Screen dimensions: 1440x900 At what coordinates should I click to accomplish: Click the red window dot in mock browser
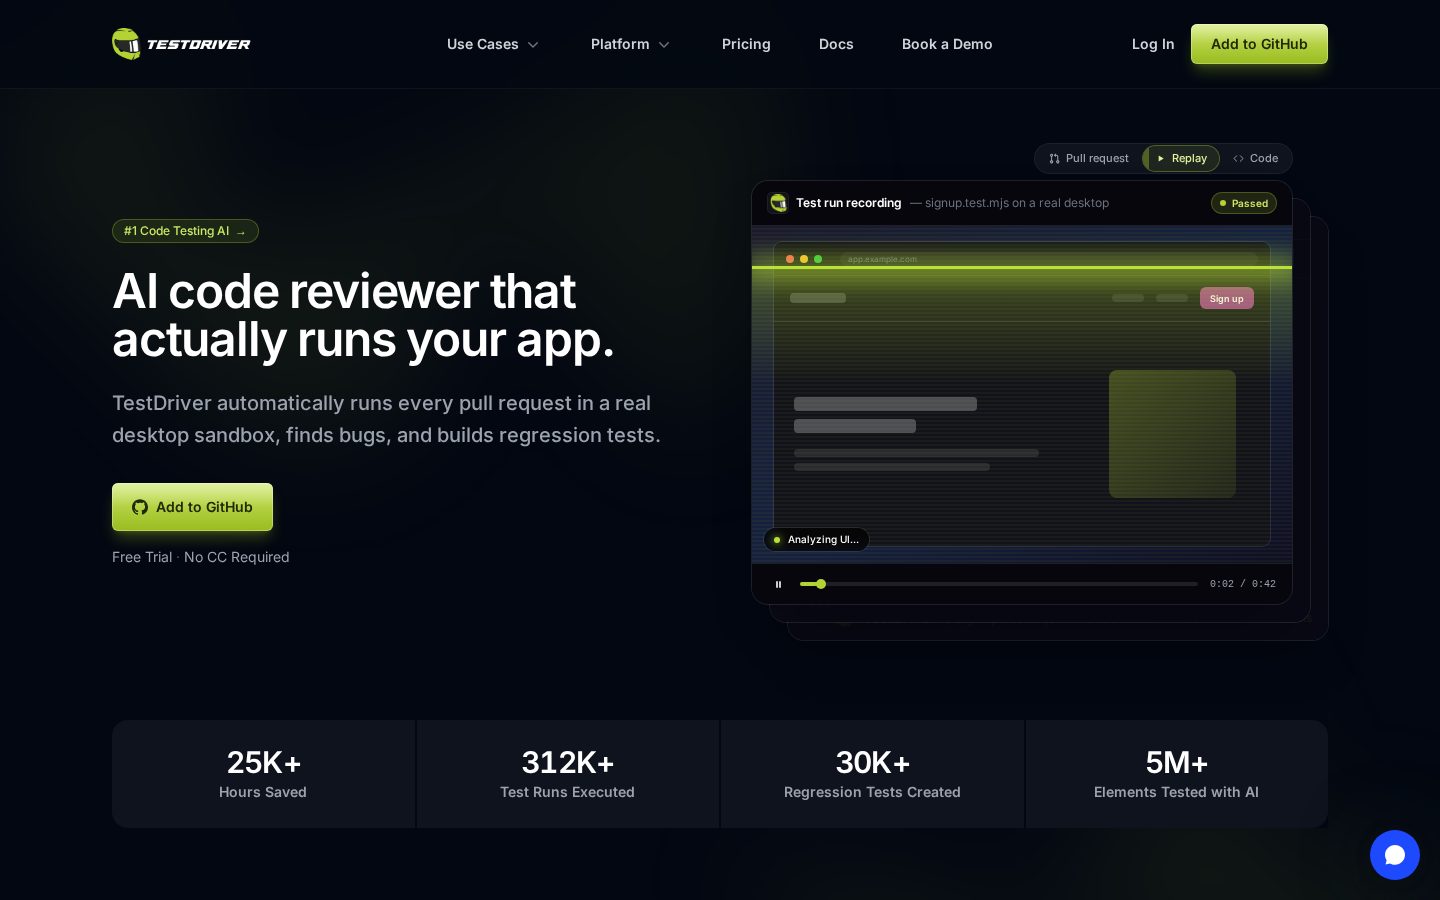coord(790,259)
